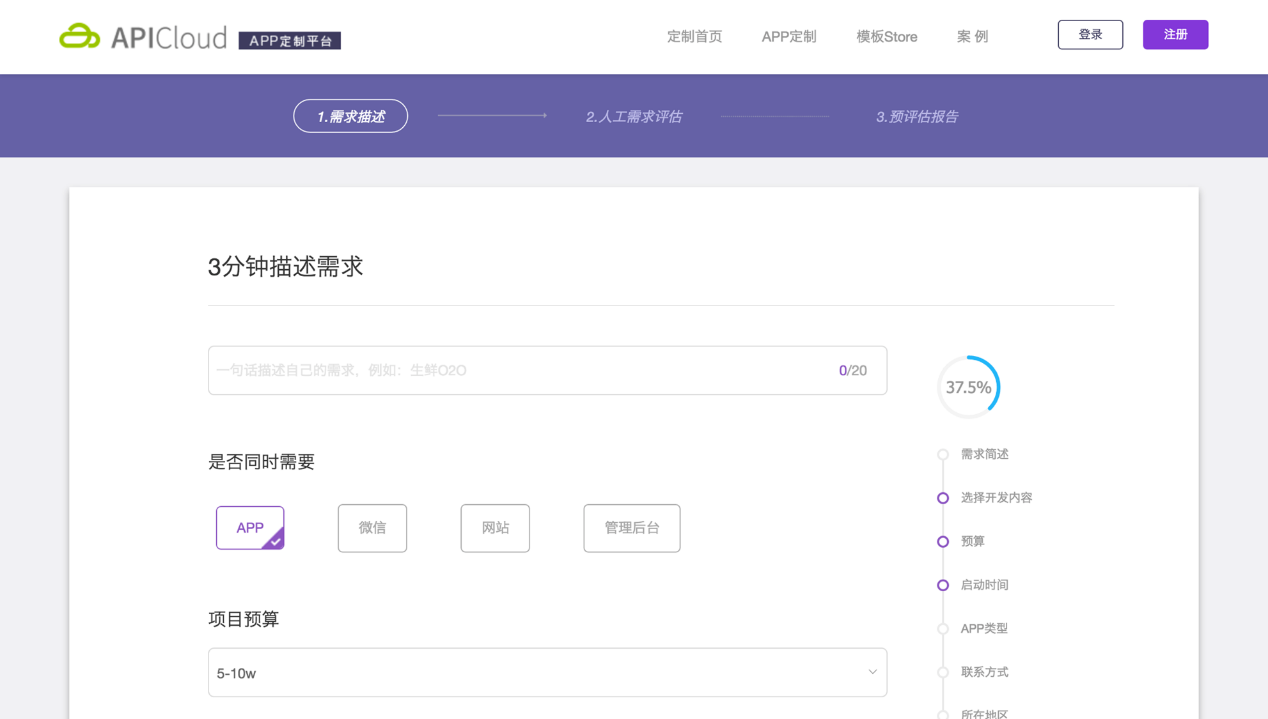The width and height of the screenshot is (1268, 719).
Task: Open the 案例 menu item
Action: point(972,36)
